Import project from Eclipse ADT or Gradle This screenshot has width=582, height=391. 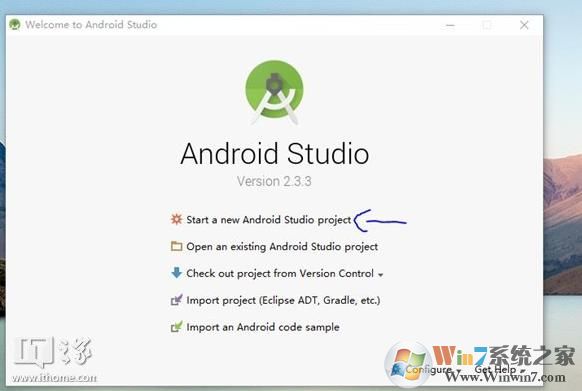click(x=283, y=300)
